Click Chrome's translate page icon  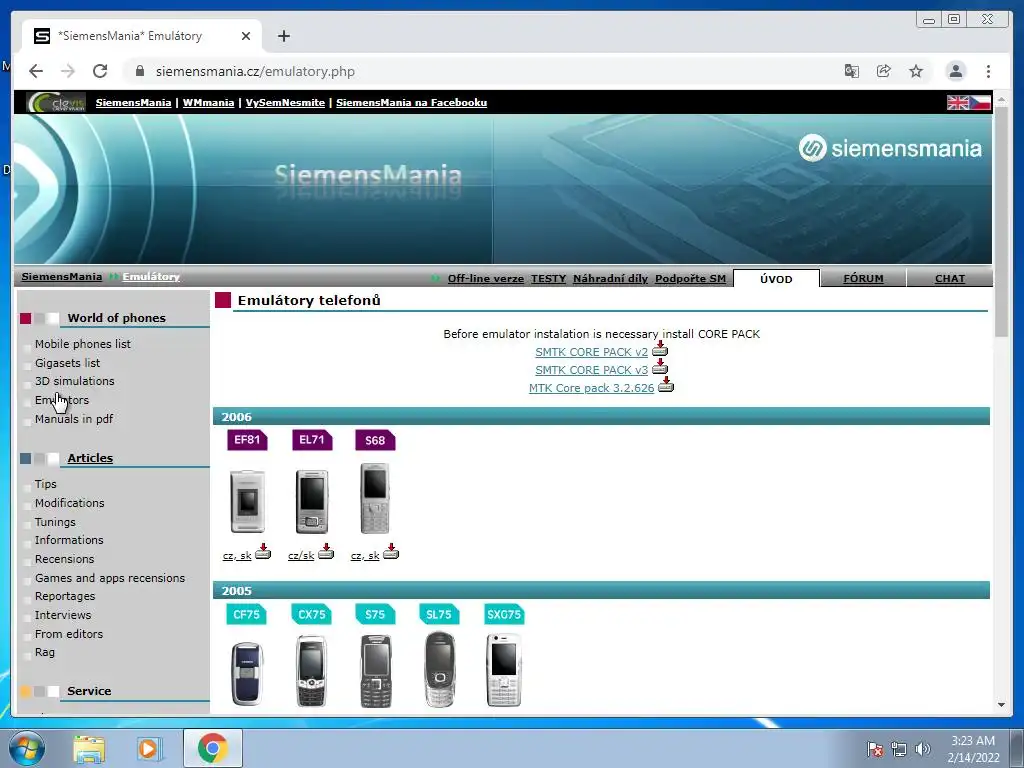click(x=852, y=71)
